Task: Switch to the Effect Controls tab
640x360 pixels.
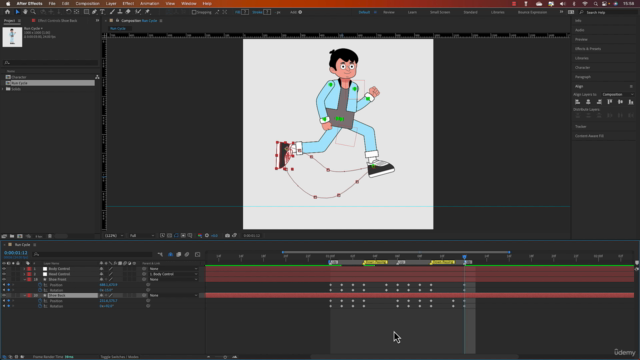Action: (x=57, y=20)
